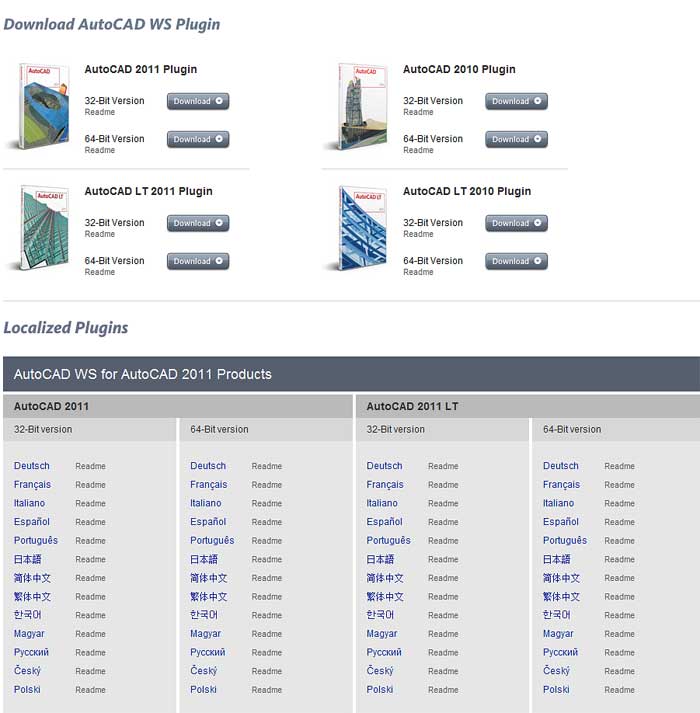Select 한국어 under AutoCAD 2011 LT 64-Bit

tap(557, 615)
